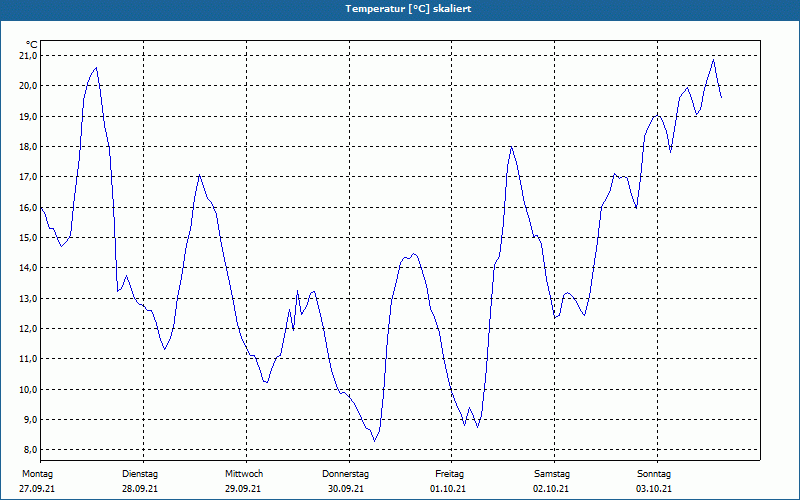
Task: Click the Freitag day label
Action: [449, 474]
